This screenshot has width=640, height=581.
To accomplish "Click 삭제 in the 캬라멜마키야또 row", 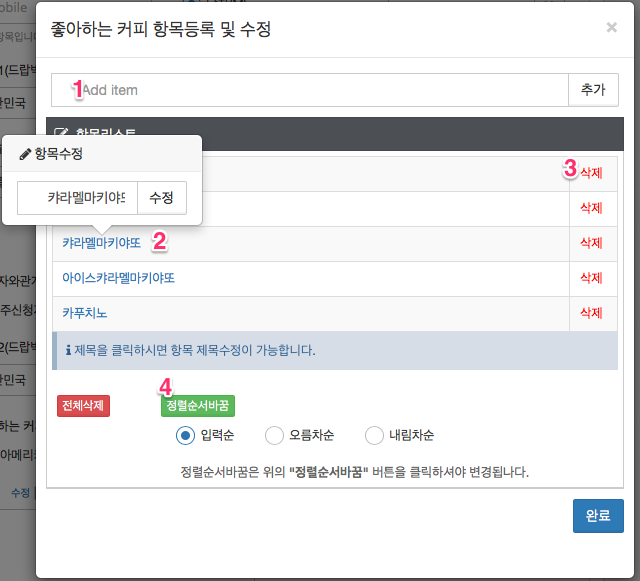I will pyautogui.click(x=591, y=243).
